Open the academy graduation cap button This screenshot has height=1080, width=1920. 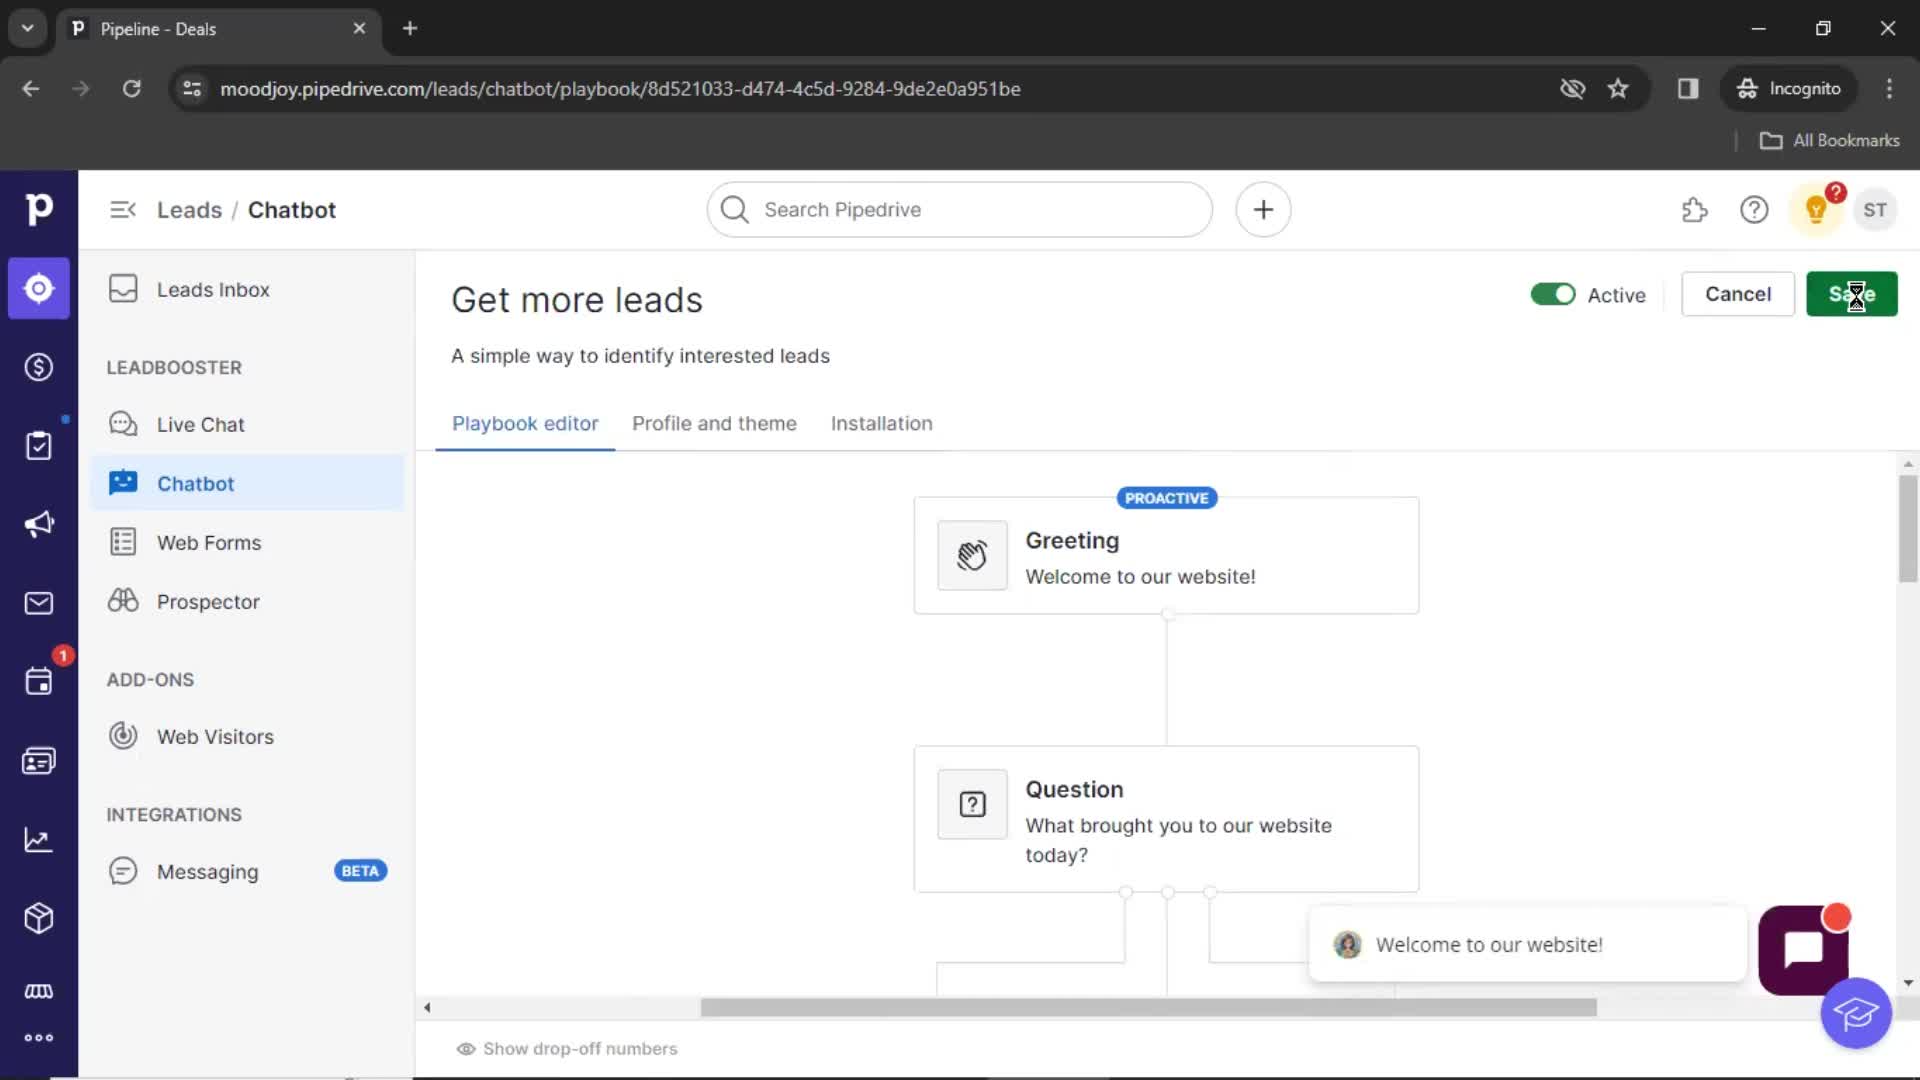click(1856, 1013)
